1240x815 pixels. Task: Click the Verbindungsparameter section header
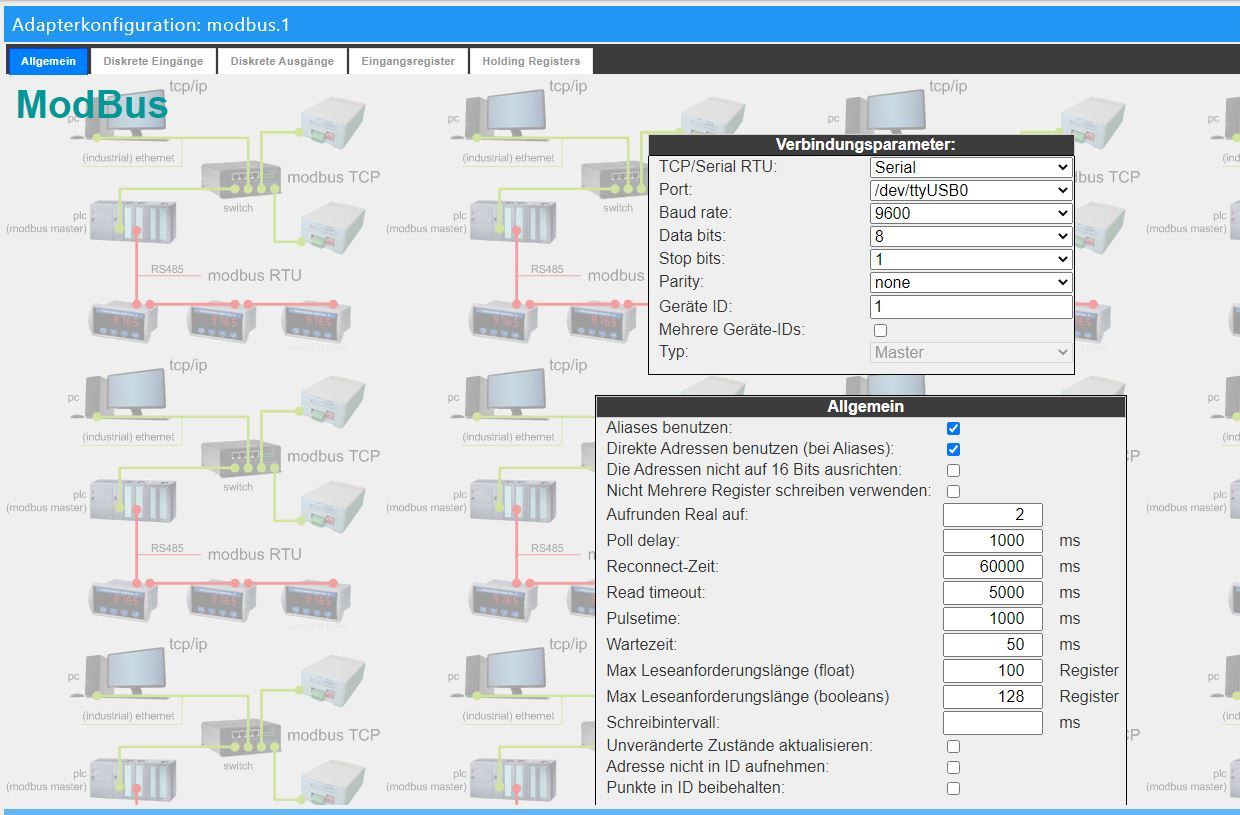pos(861,145)
